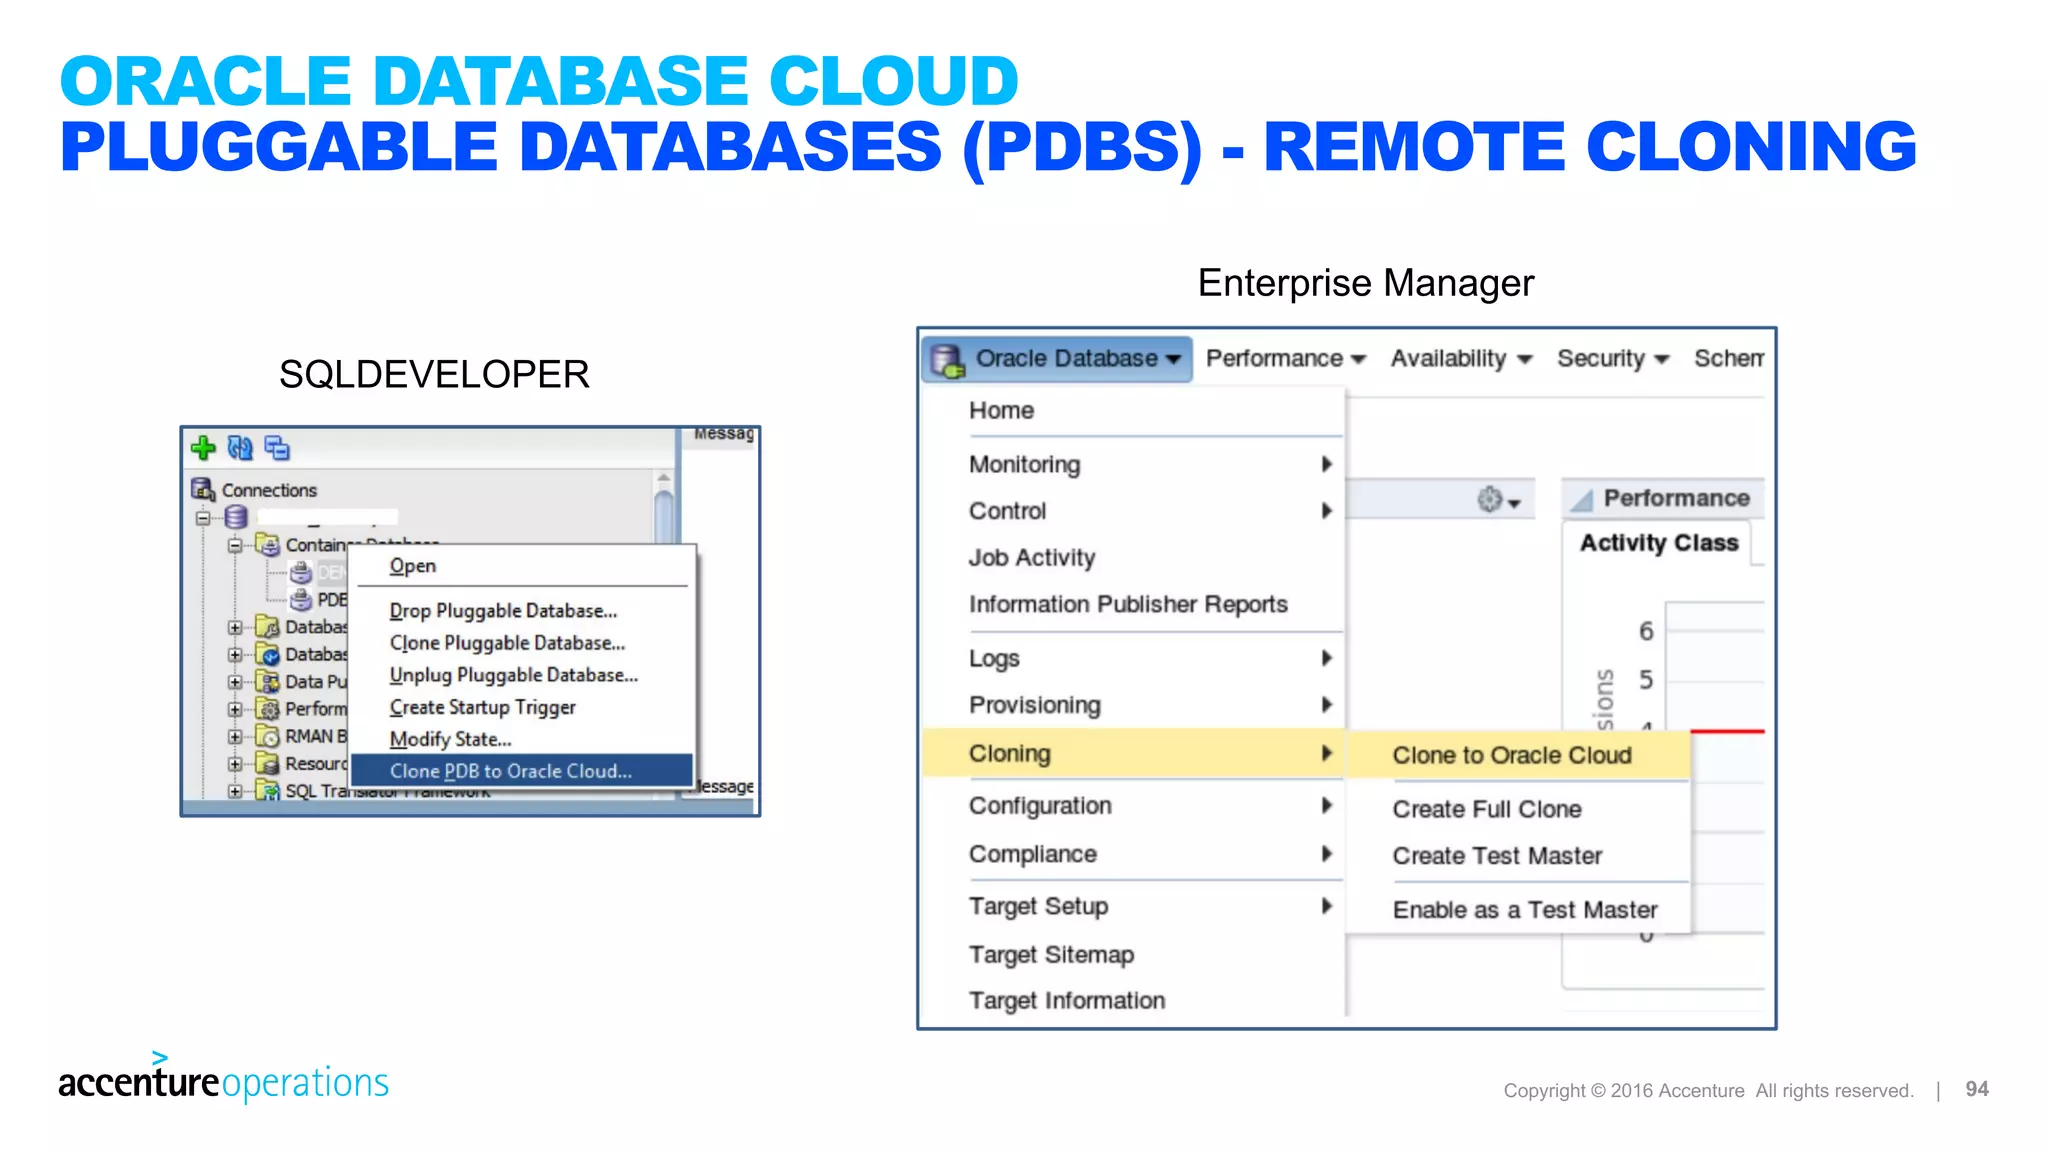Expand the Performance tree node
Screen dimensions: 2048x1152
(235, 709)
